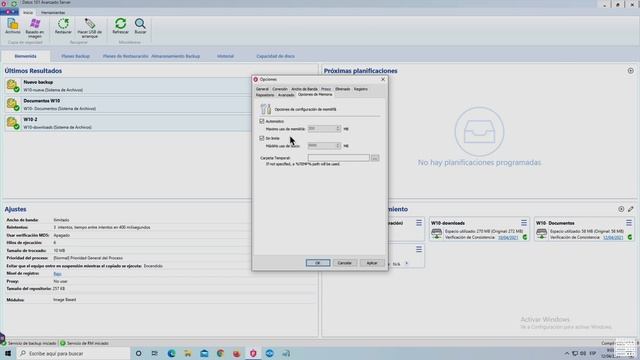
Task: Click consistency date link on W10-downloads
Action: 508,237
